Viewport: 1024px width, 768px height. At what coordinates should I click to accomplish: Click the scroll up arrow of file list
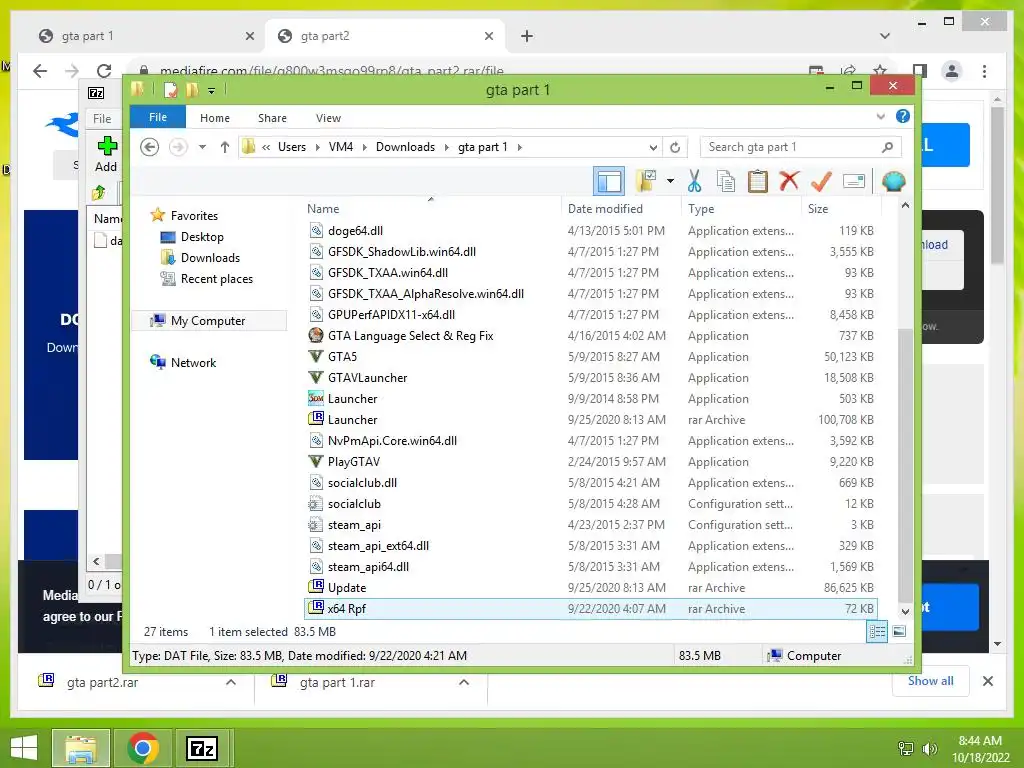coord(905,206)
